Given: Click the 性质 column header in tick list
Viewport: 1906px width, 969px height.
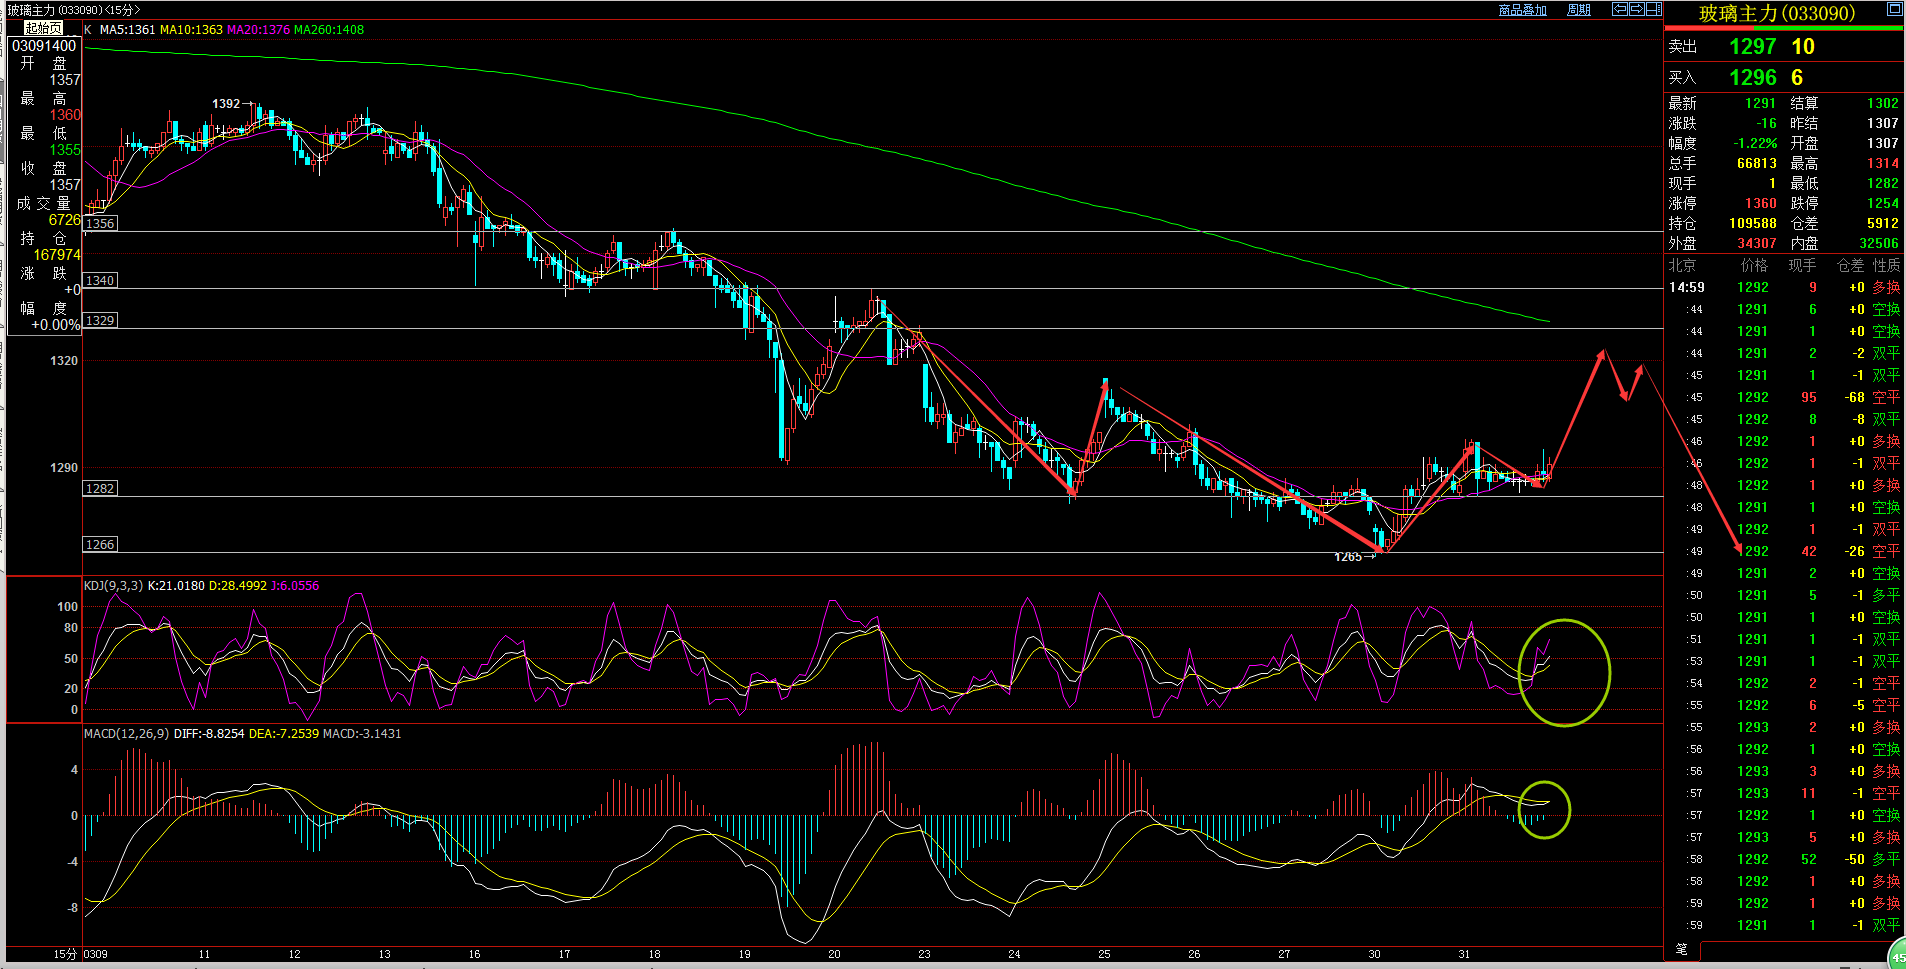Looking at the screenshot, I should point(1886,265).
